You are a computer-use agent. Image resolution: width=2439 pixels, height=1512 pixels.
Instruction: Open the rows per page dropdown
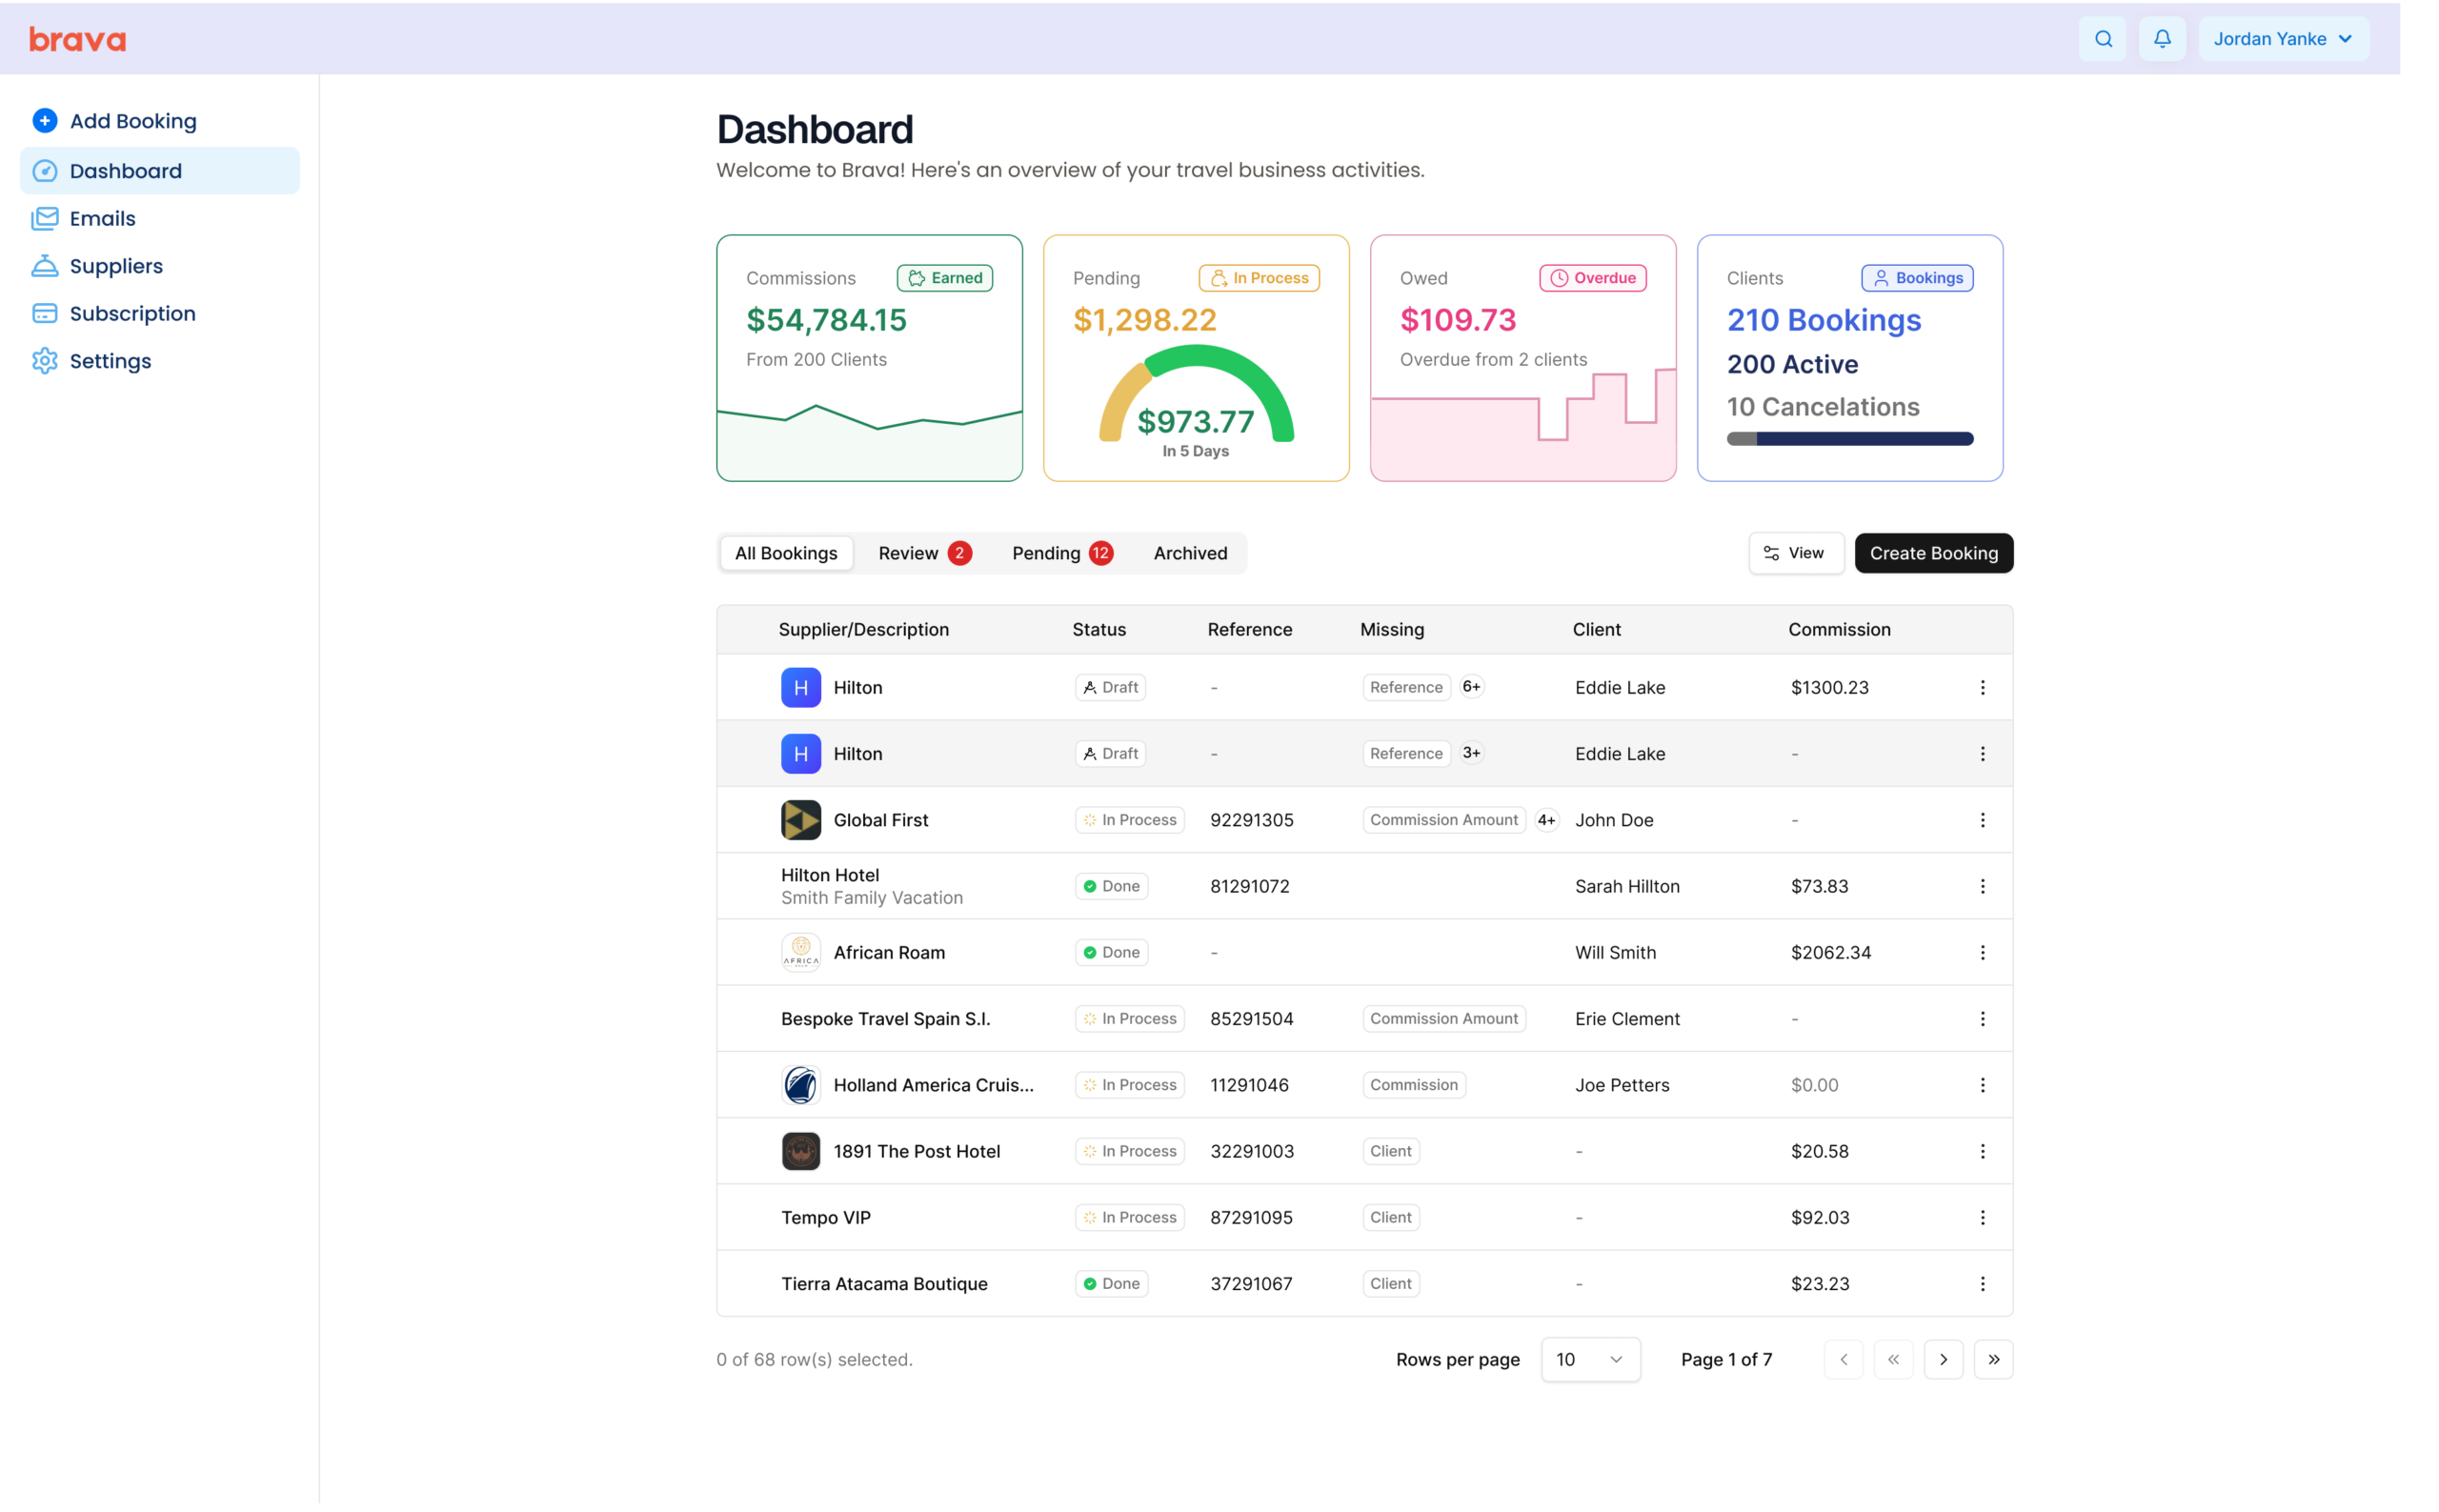click(x=1590, y=1359)
